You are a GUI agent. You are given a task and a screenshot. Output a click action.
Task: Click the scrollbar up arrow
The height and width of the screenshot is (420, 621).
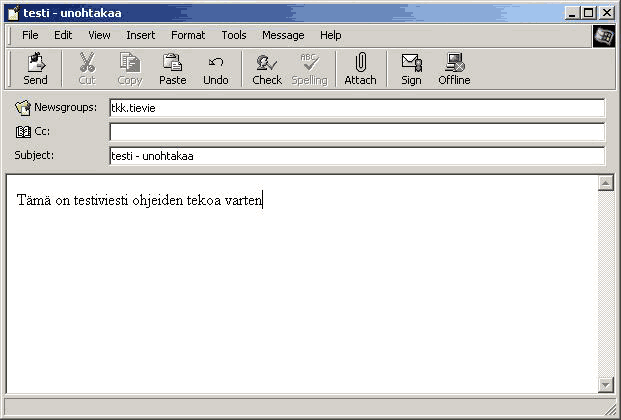tap(606, 183)
